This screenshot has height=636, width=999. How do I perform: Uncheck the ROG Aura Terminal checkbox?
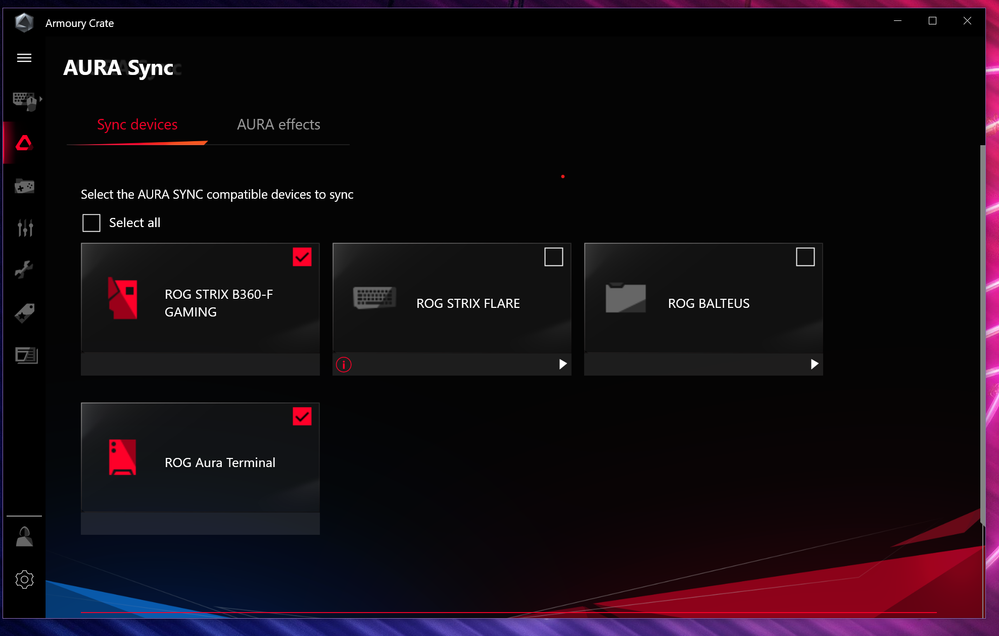302,416
